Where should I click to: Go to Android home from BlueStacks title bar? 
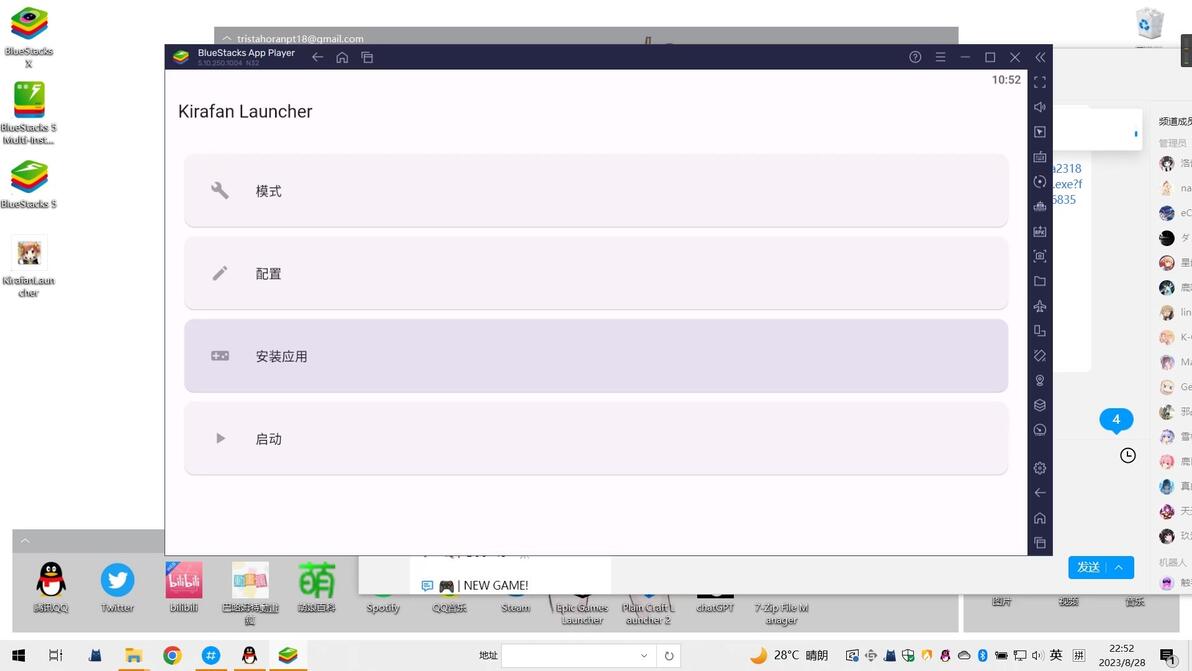click(342, 57)
